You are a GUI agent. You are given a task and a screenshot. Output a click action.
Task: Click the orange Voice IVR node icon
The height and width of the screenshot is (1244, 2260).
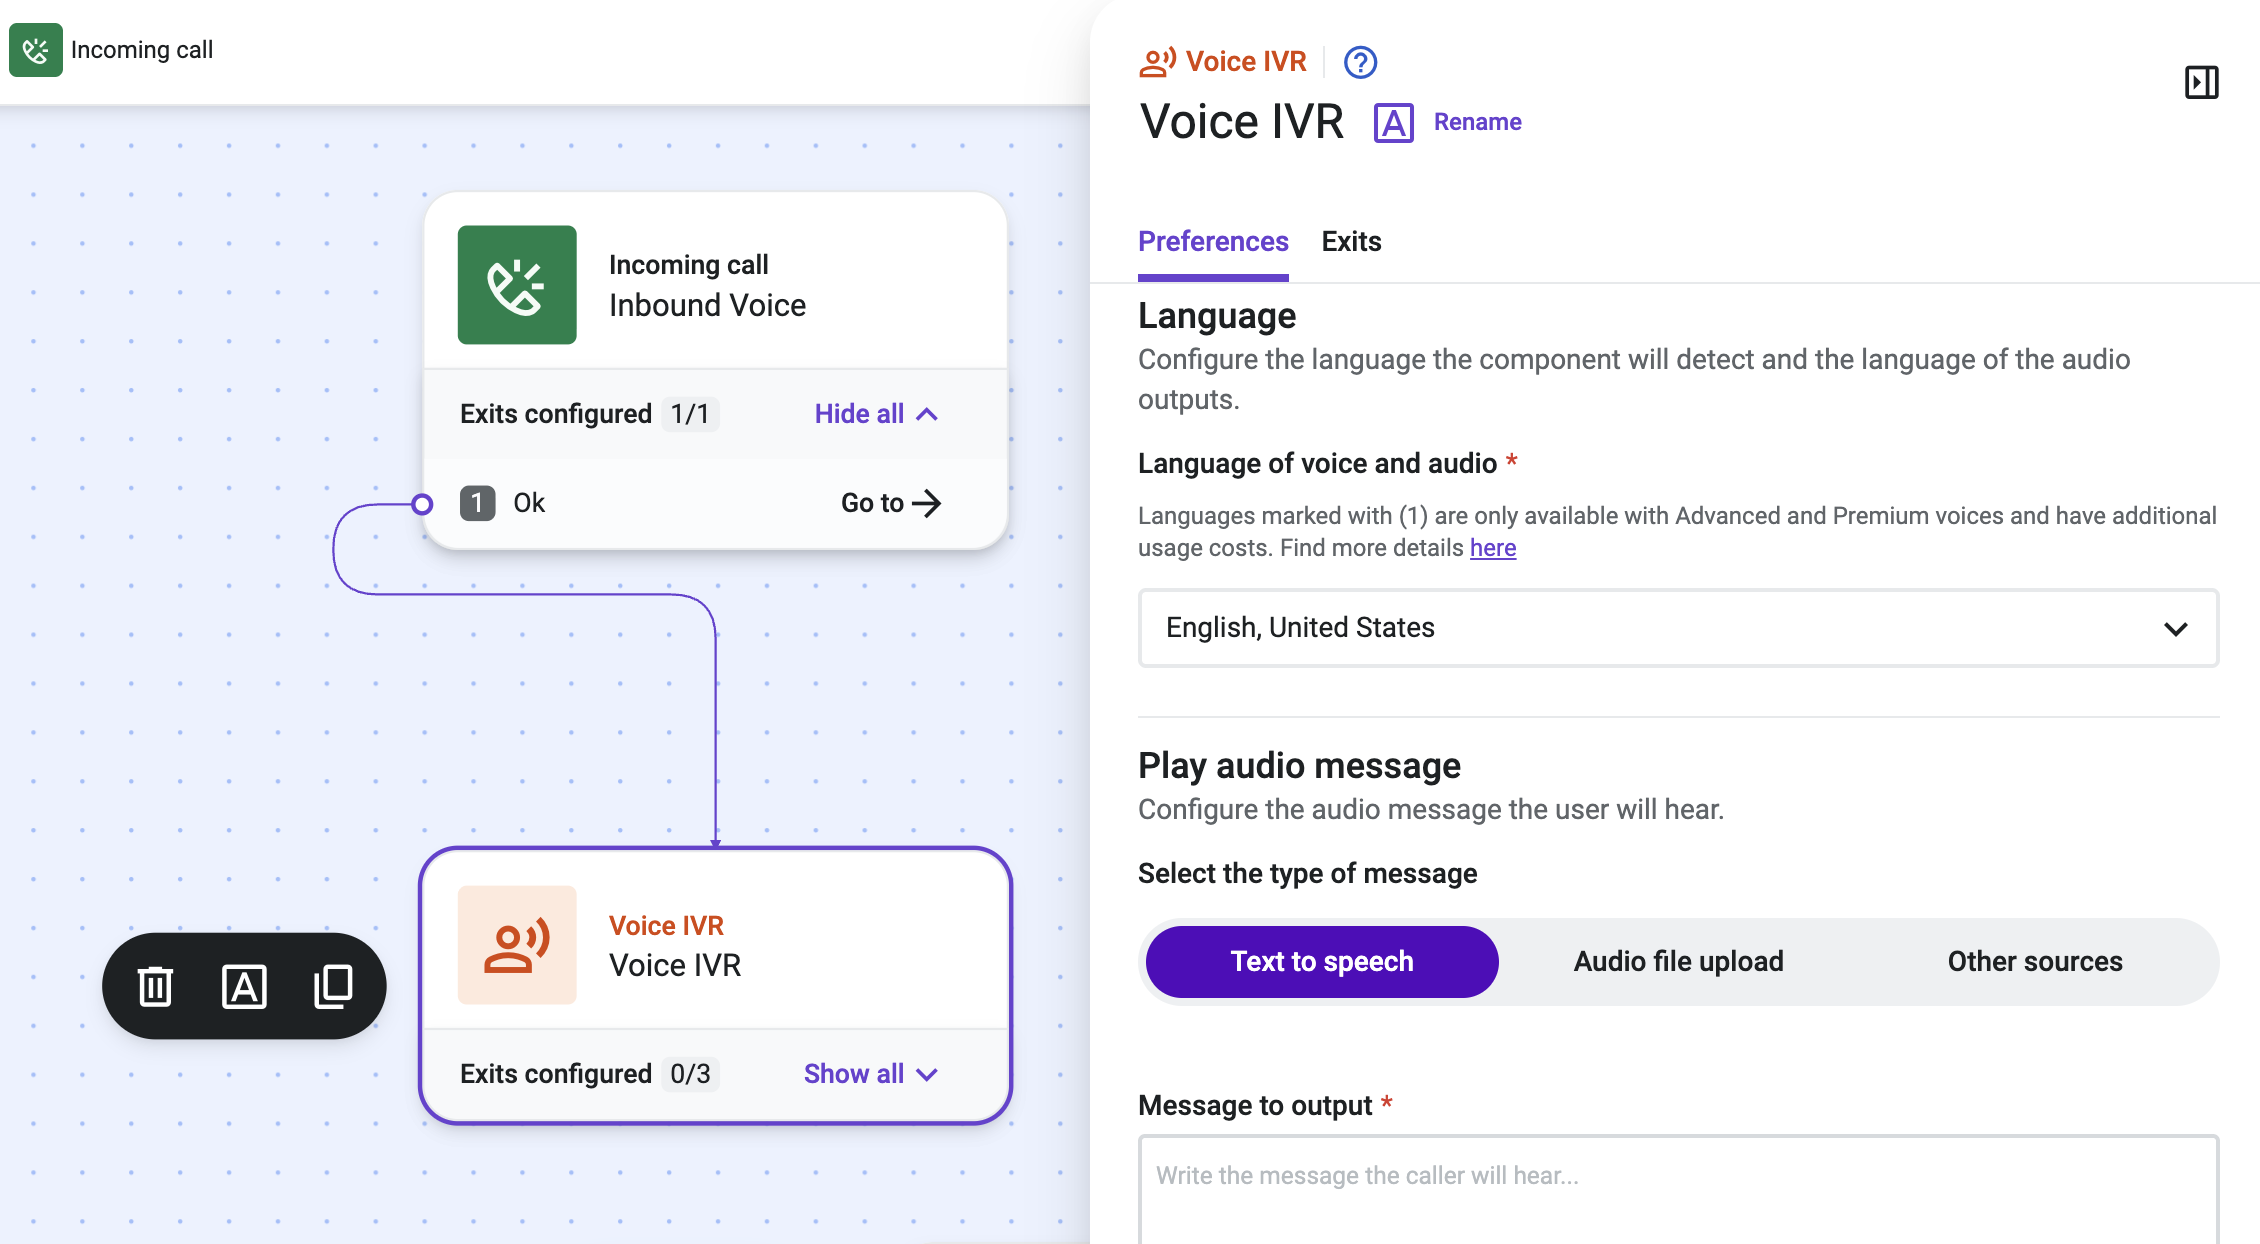[x=517, y=945]
